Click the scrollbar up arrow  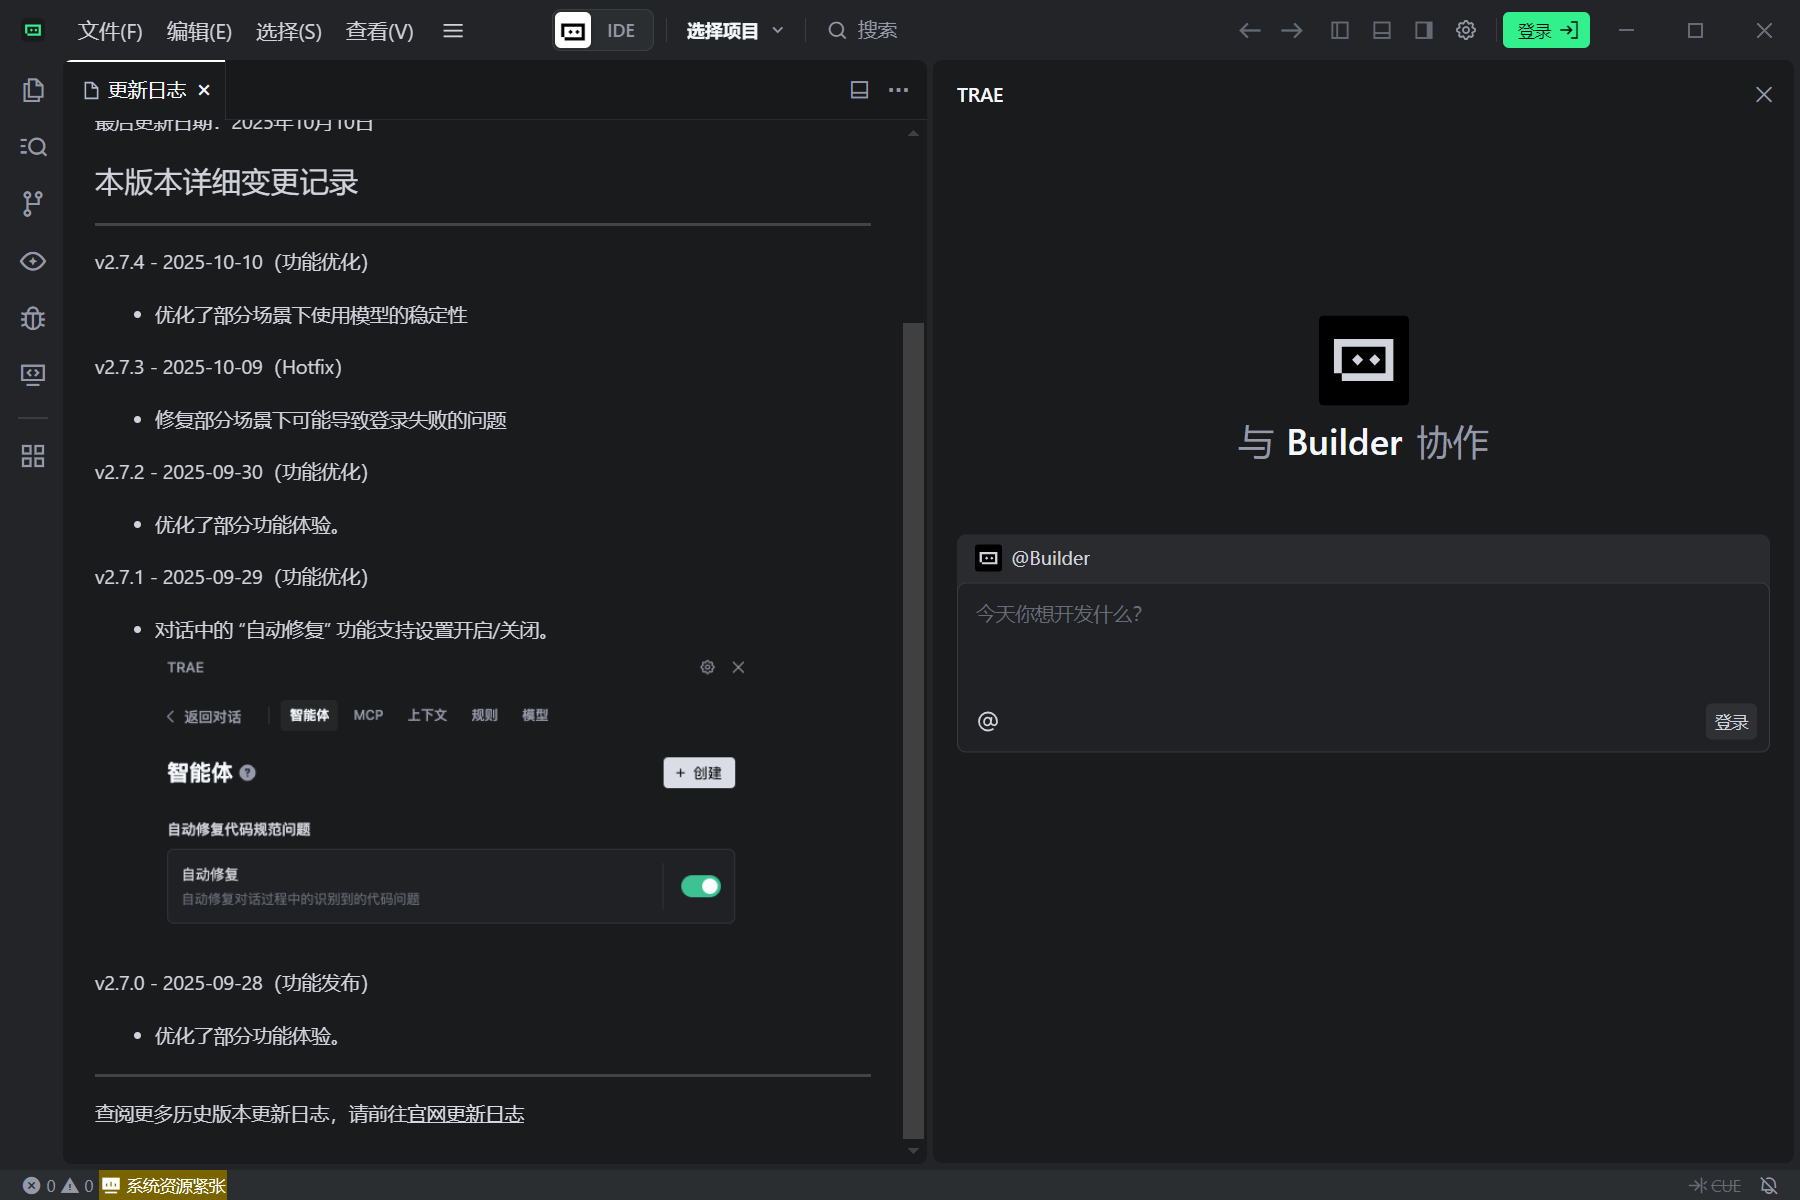913,133
